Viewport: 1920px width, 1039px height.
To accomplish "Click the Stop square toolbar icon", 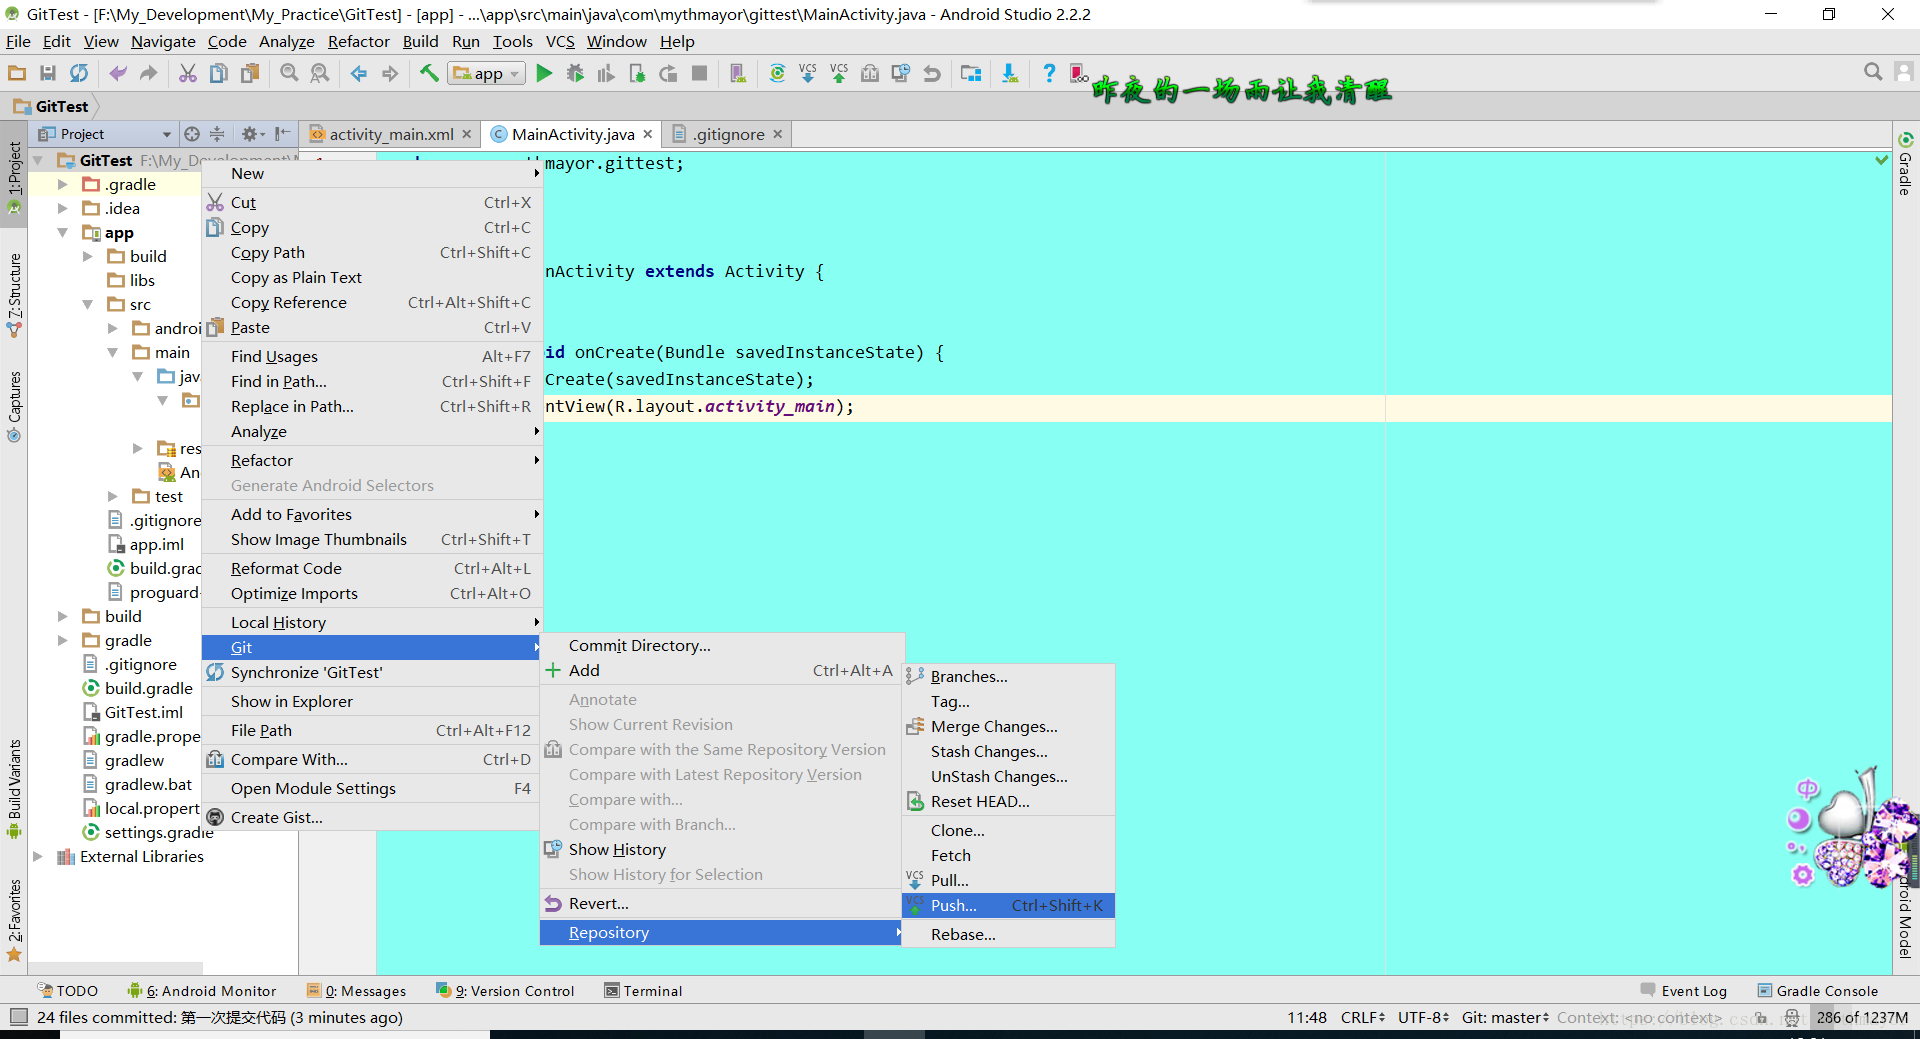I will 700,73.
